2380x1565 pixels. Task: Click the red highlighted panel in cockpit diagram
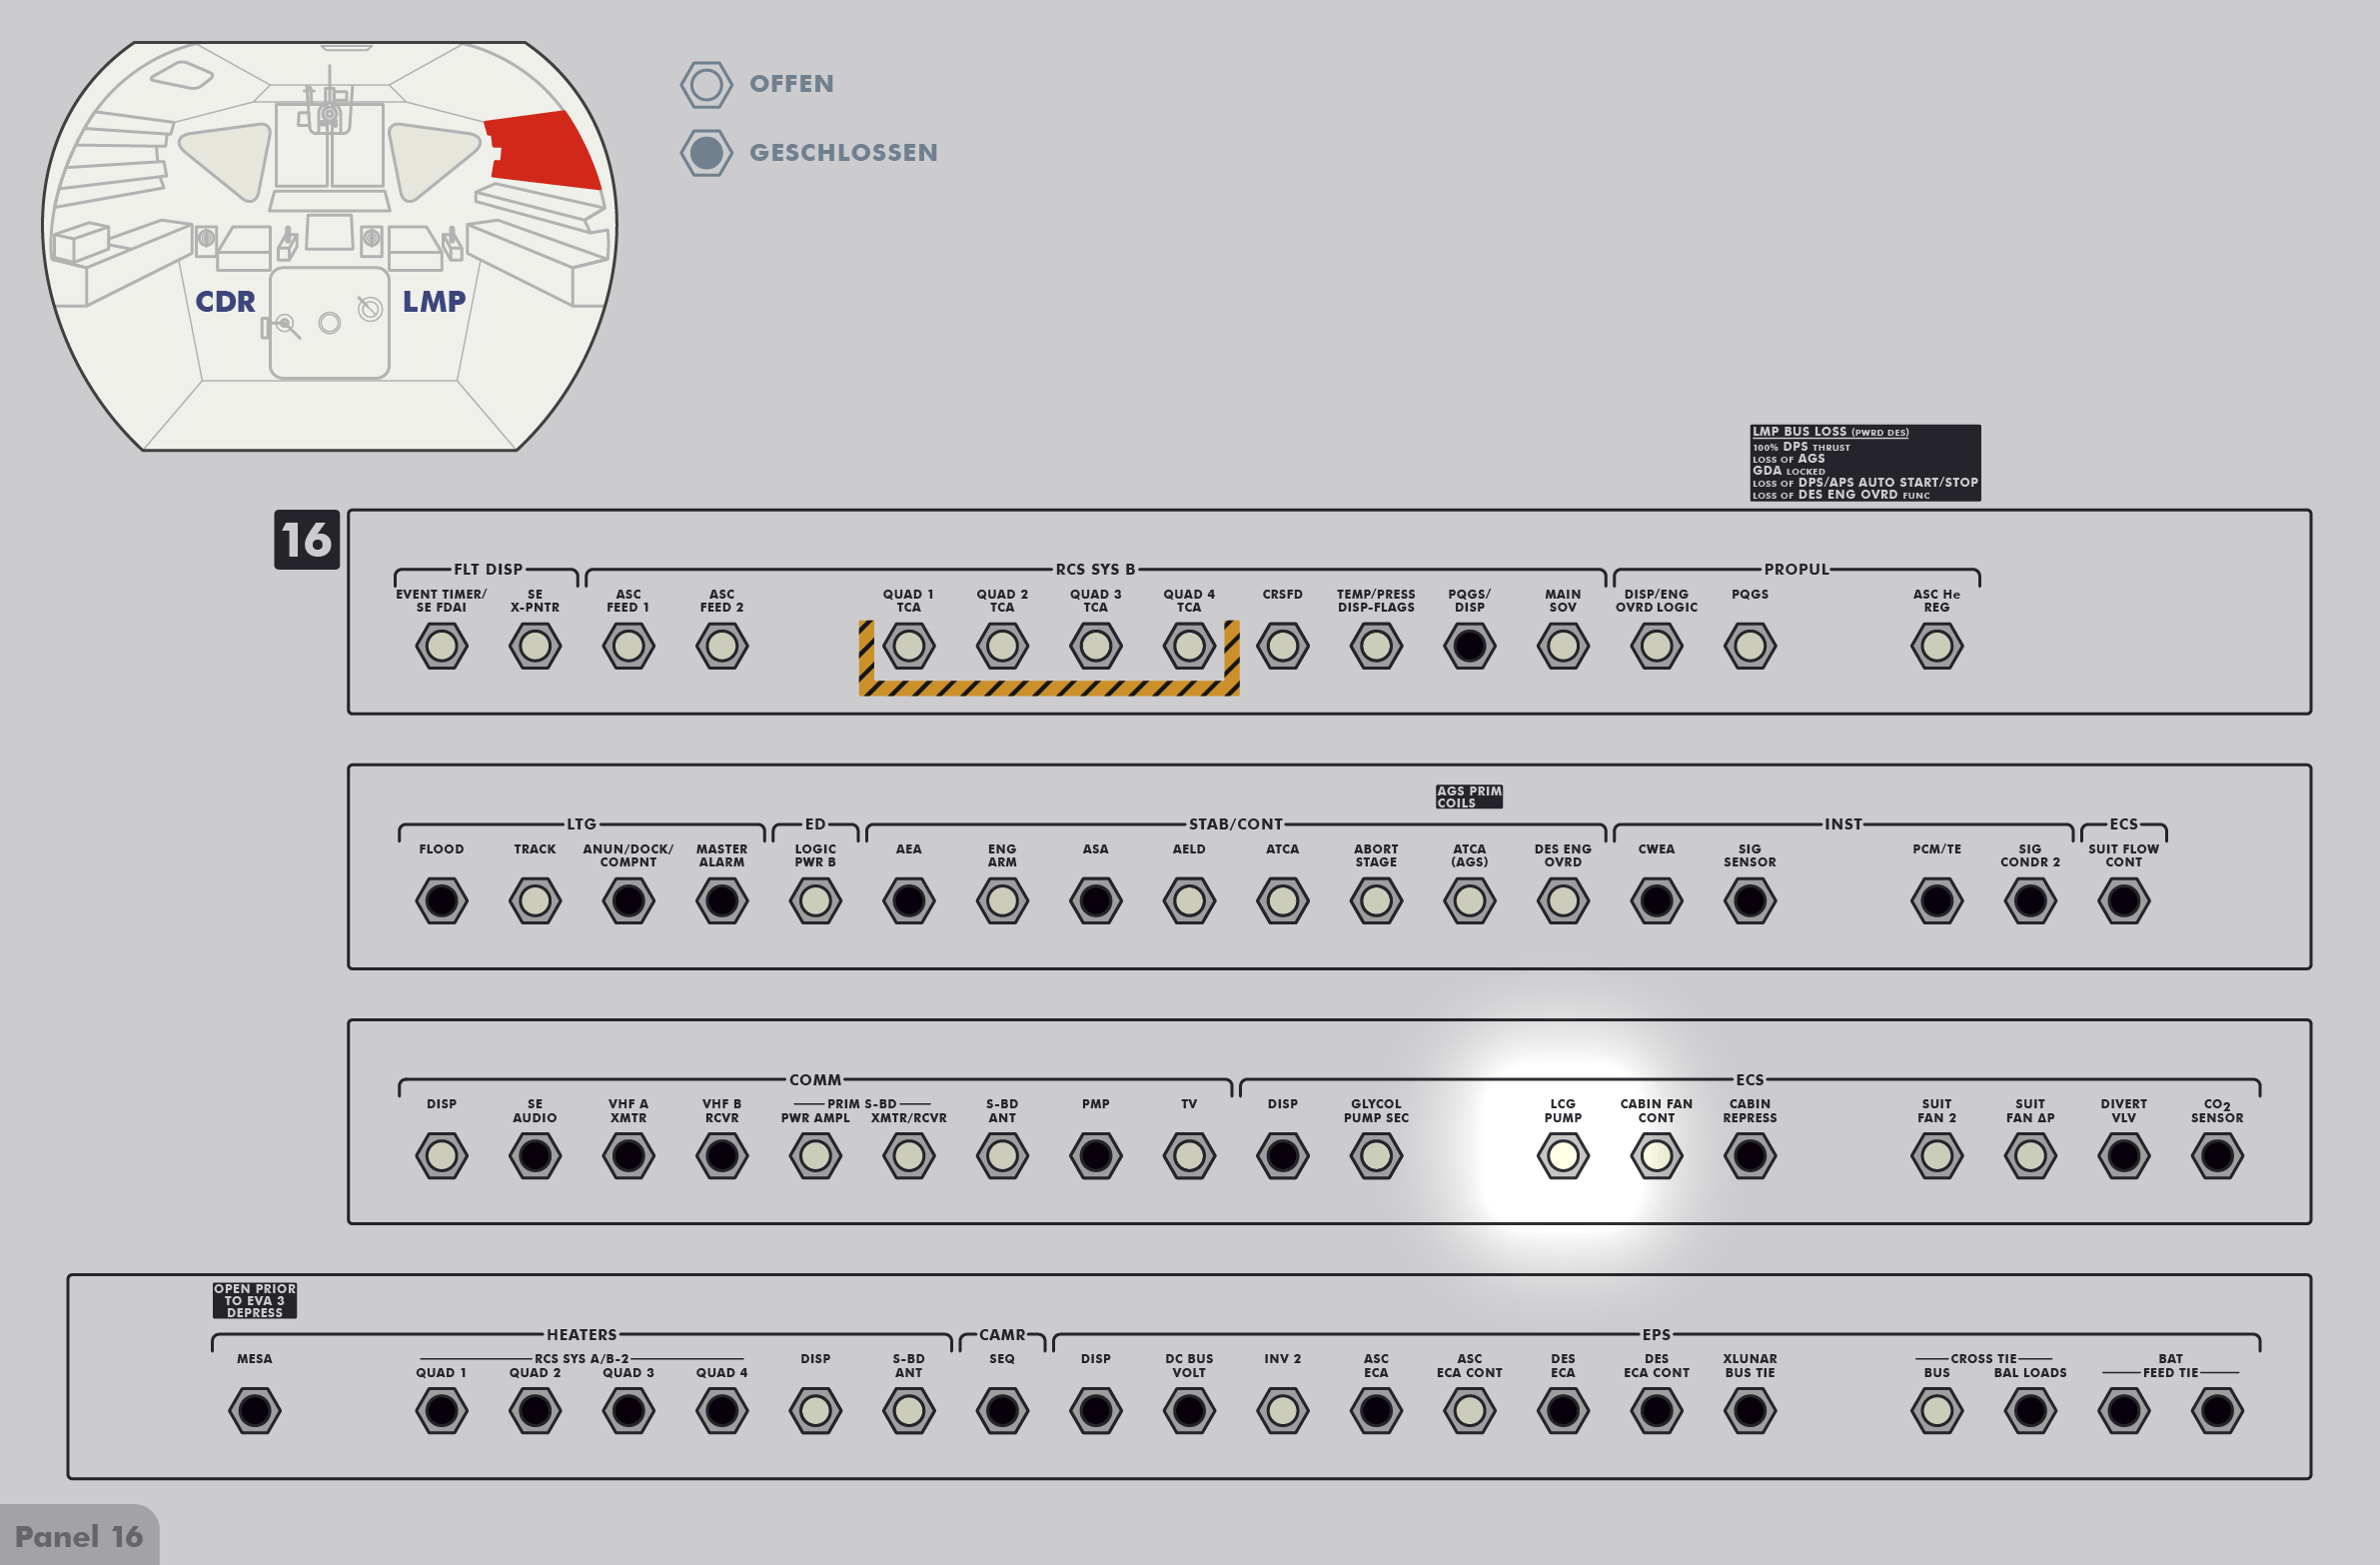click(x=540, y=150)
